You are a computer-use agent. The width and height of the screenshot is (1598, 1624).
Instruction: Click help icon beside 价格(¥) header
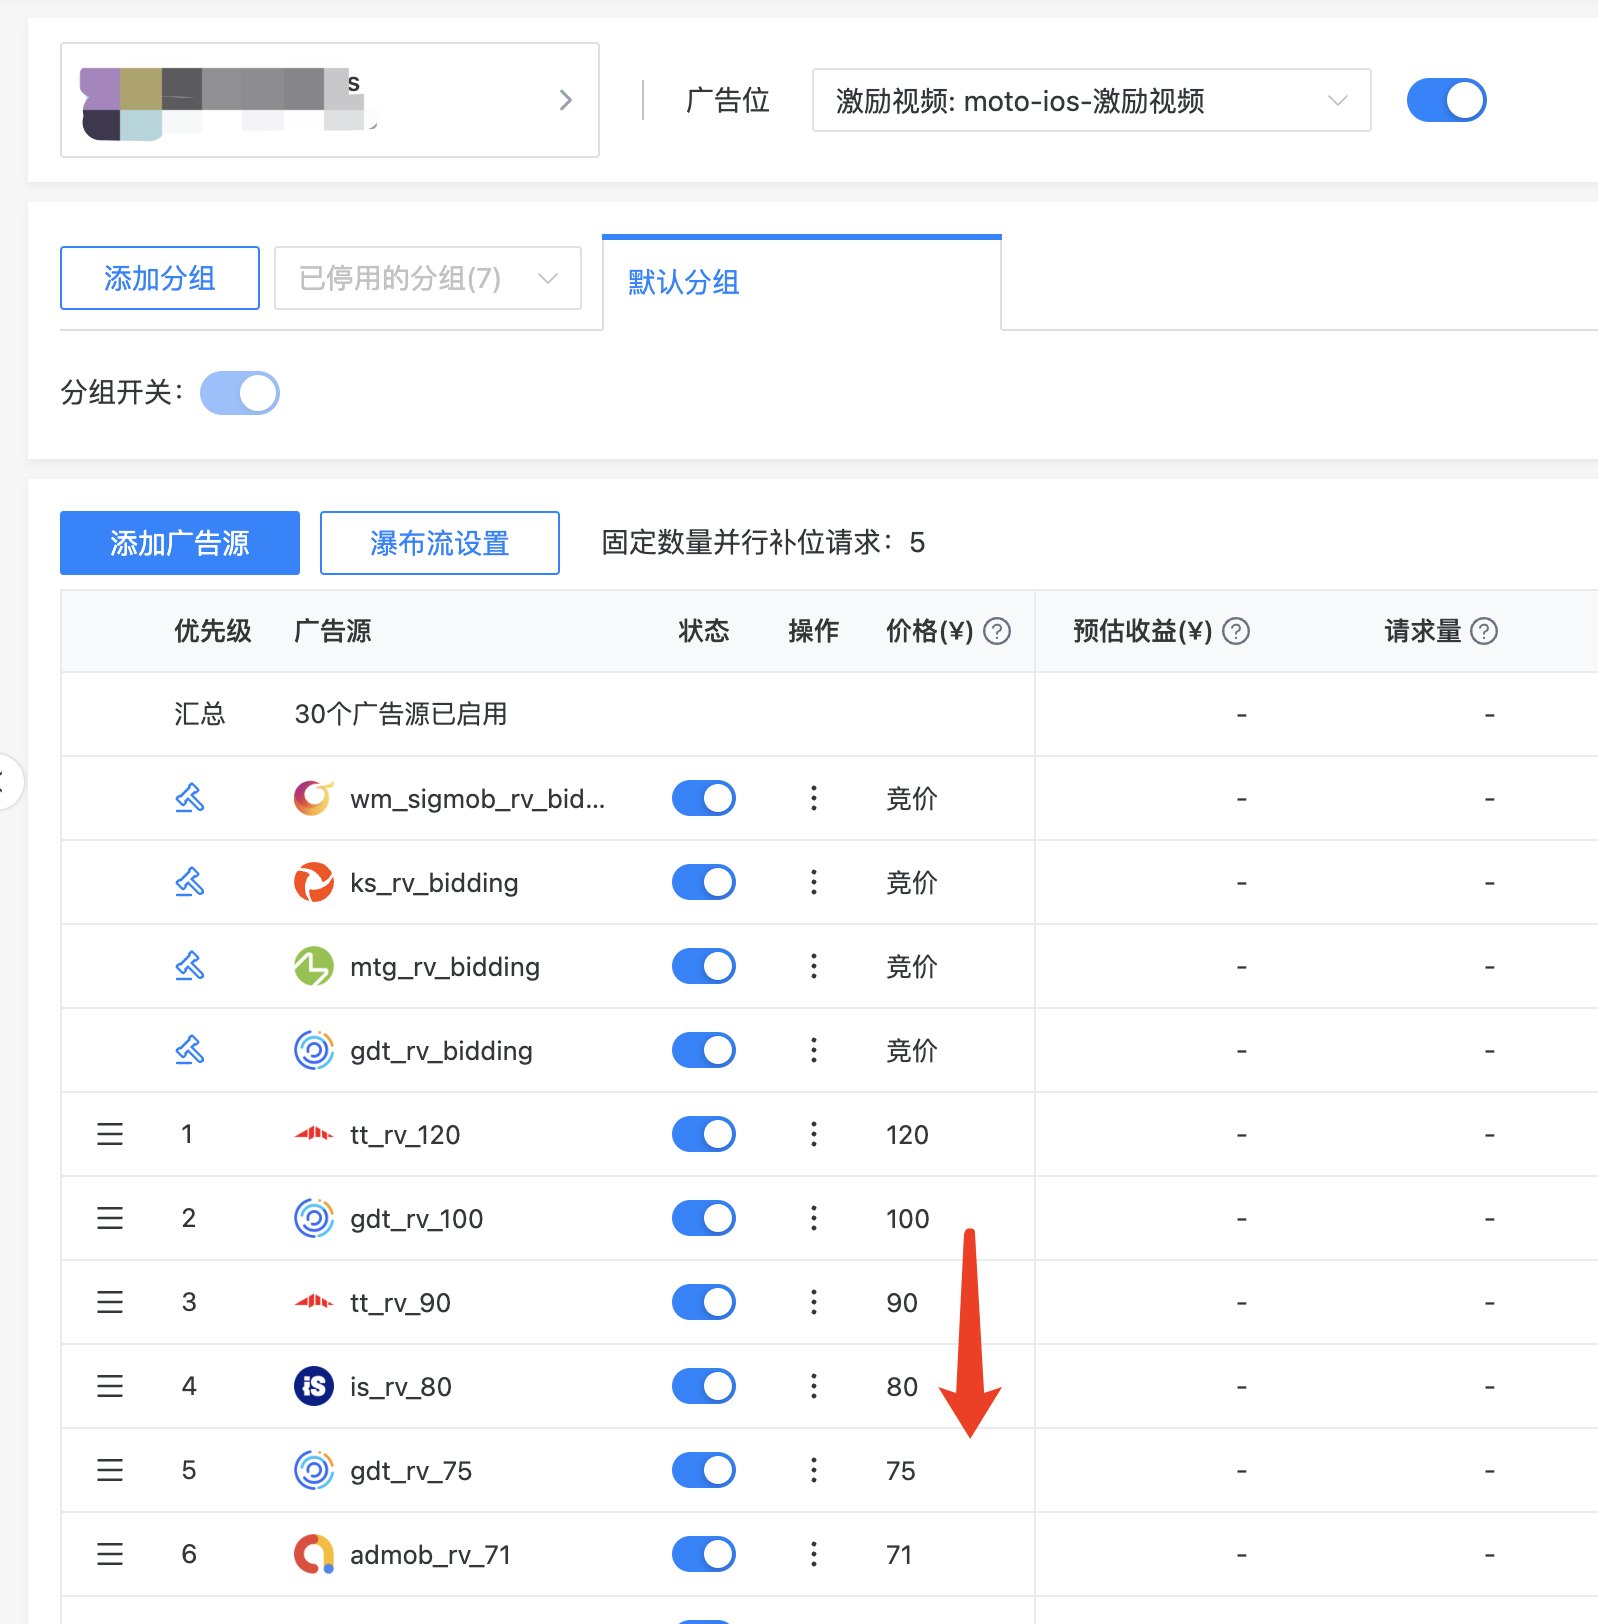(x=997, y=631)
